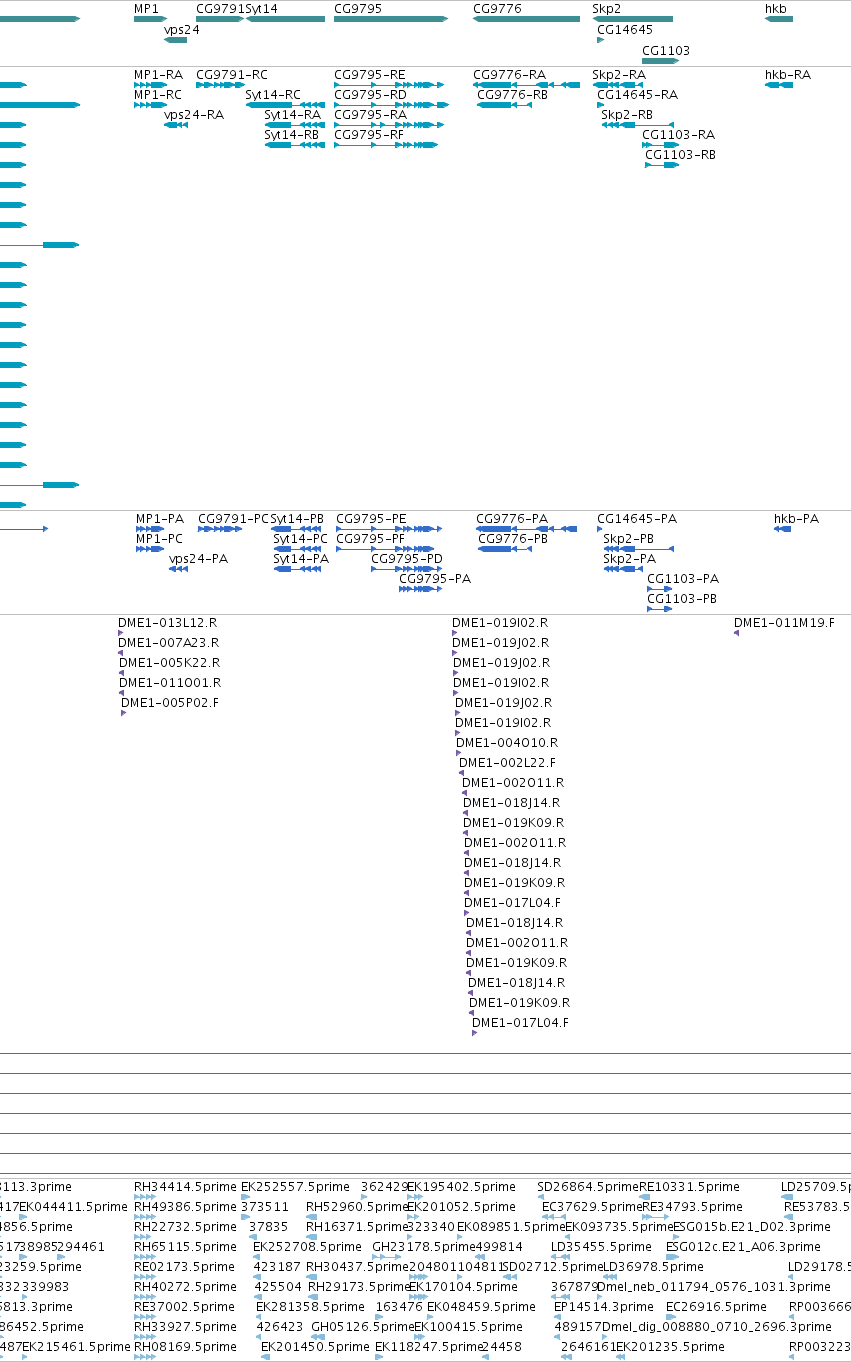This screenshot has height=1362, width=851.
Task: Select the CG14645 gene label
Action: [x=625, y=30]
